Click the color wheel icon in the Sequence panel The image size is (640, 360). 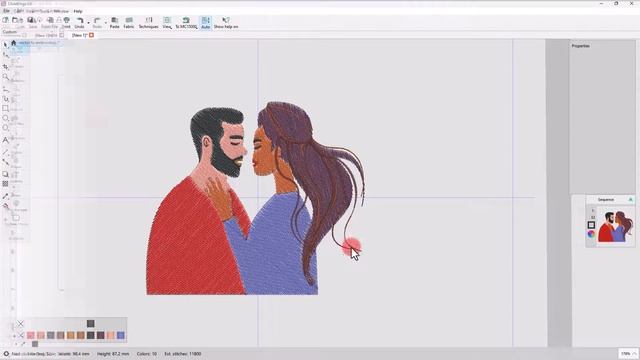click(591, 234)
